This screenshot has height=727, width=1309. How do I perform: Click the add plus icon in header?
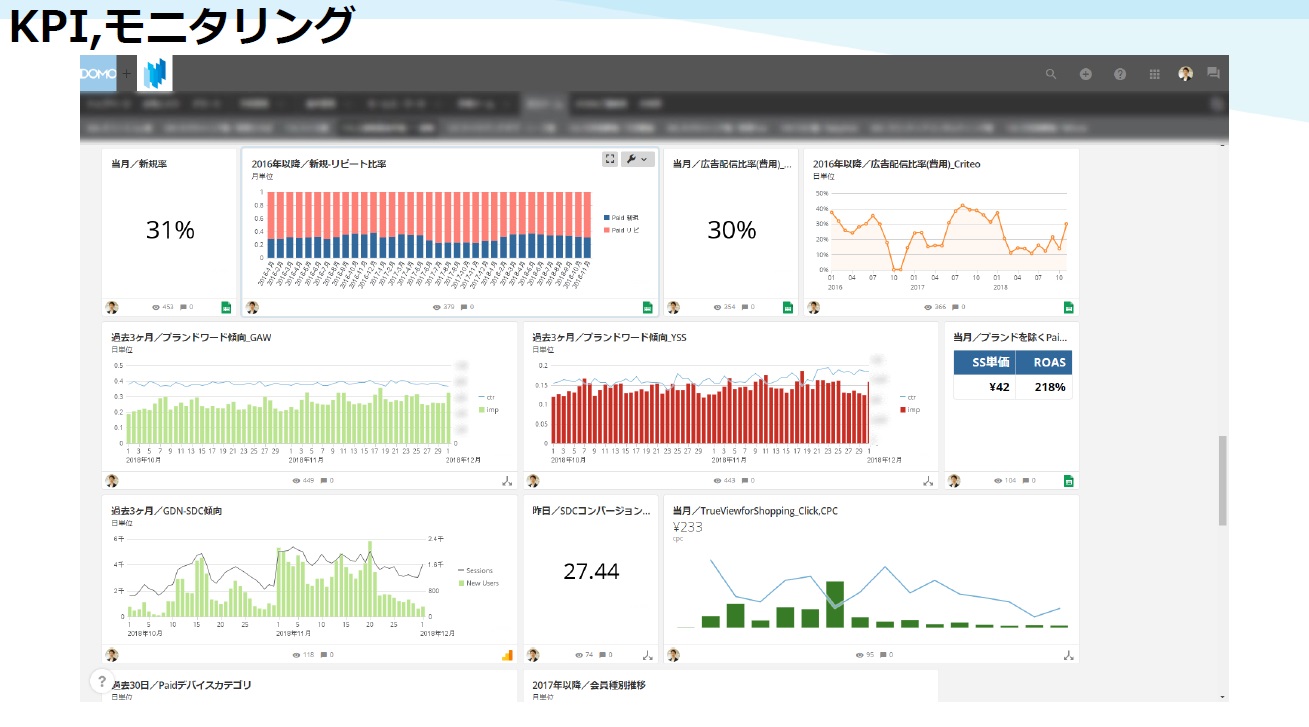click(x=1085, y=74)
